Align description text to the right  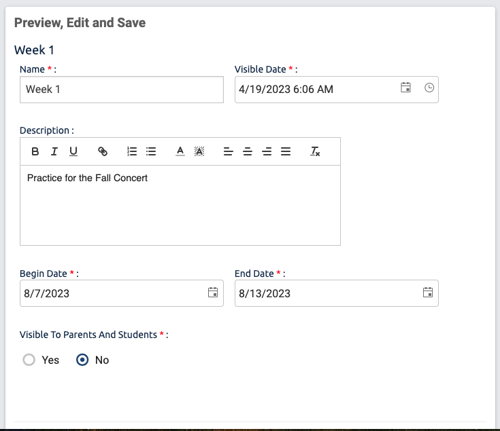(267, 152)
